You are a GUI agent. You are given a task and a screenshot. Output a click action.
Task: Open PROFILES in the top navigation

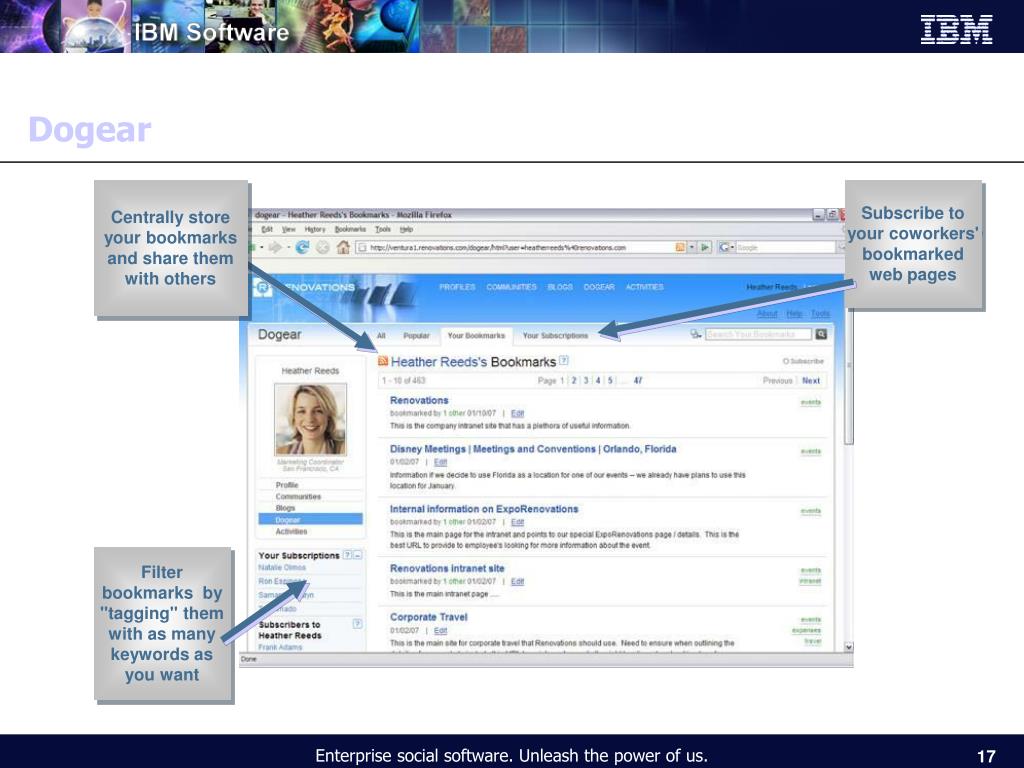[457, 287]
